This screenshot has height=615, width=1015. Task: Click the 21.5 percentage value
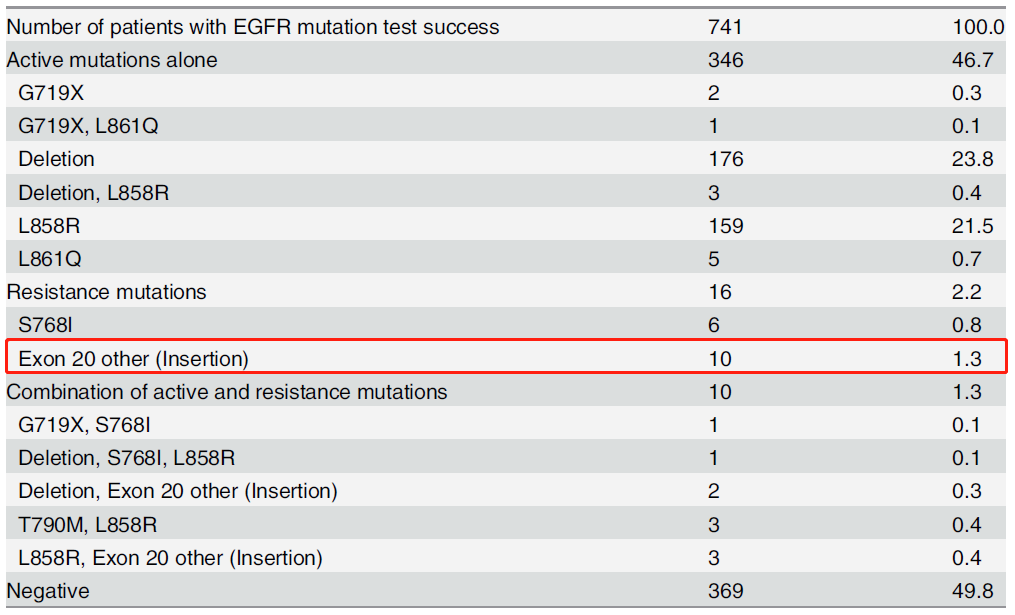tap(973, 226)
